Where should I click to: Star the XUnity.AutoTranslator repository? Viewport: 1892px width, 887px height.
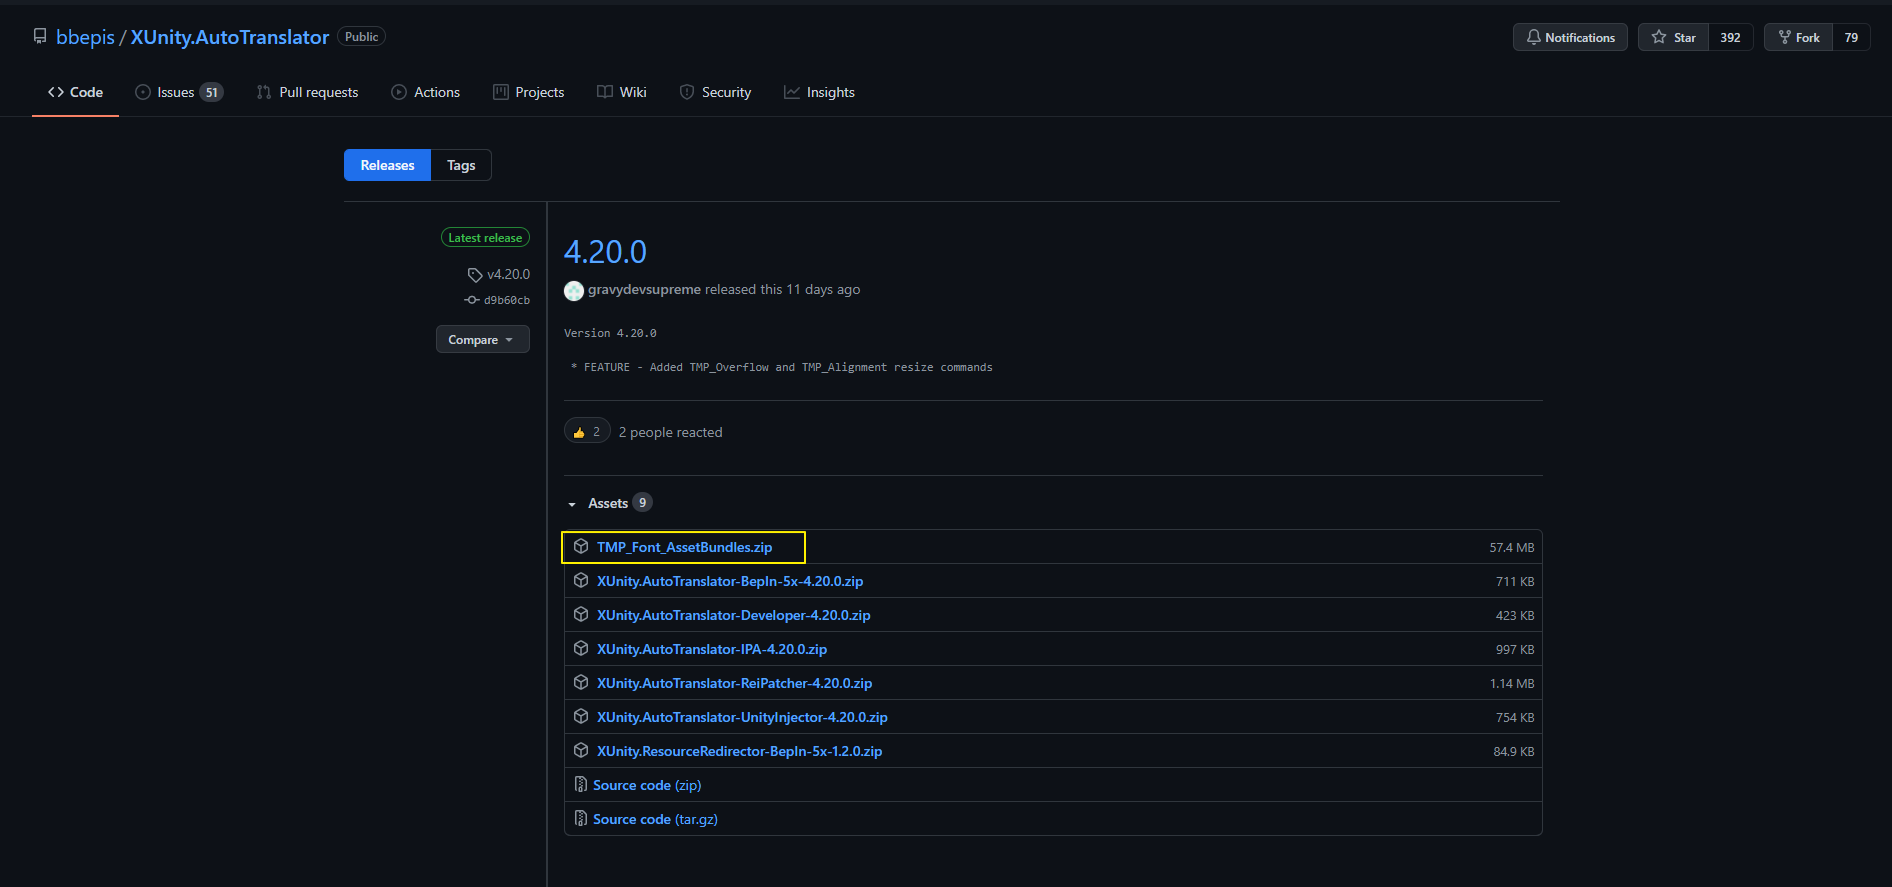pyautogui.click(x=1674, y=37)
